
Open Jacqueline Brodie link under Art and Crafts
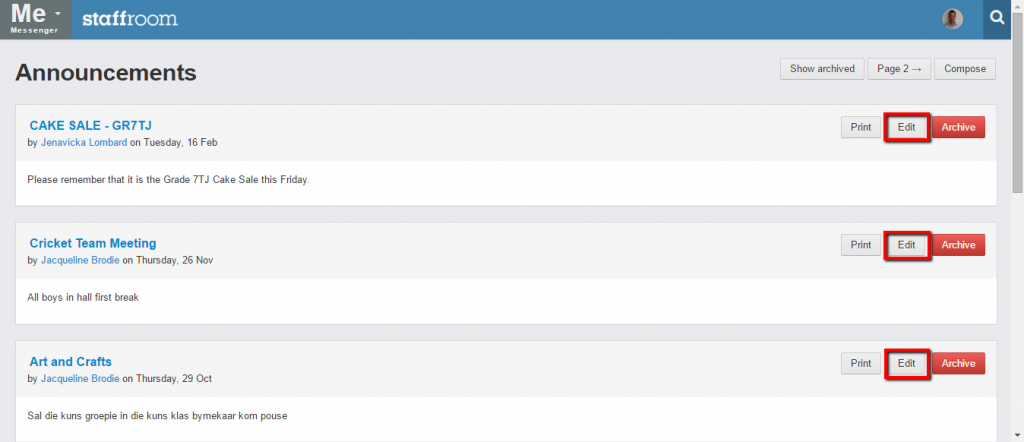click(x=80, y=379)
